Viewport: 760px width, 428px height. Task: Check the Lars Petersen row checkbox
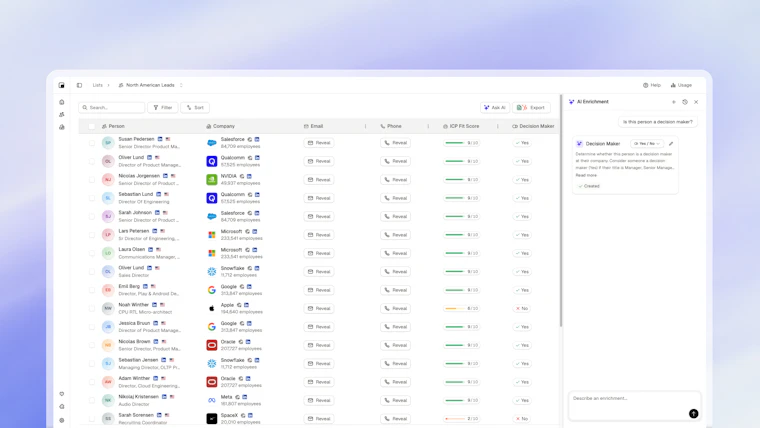click(x=92, y=235)
